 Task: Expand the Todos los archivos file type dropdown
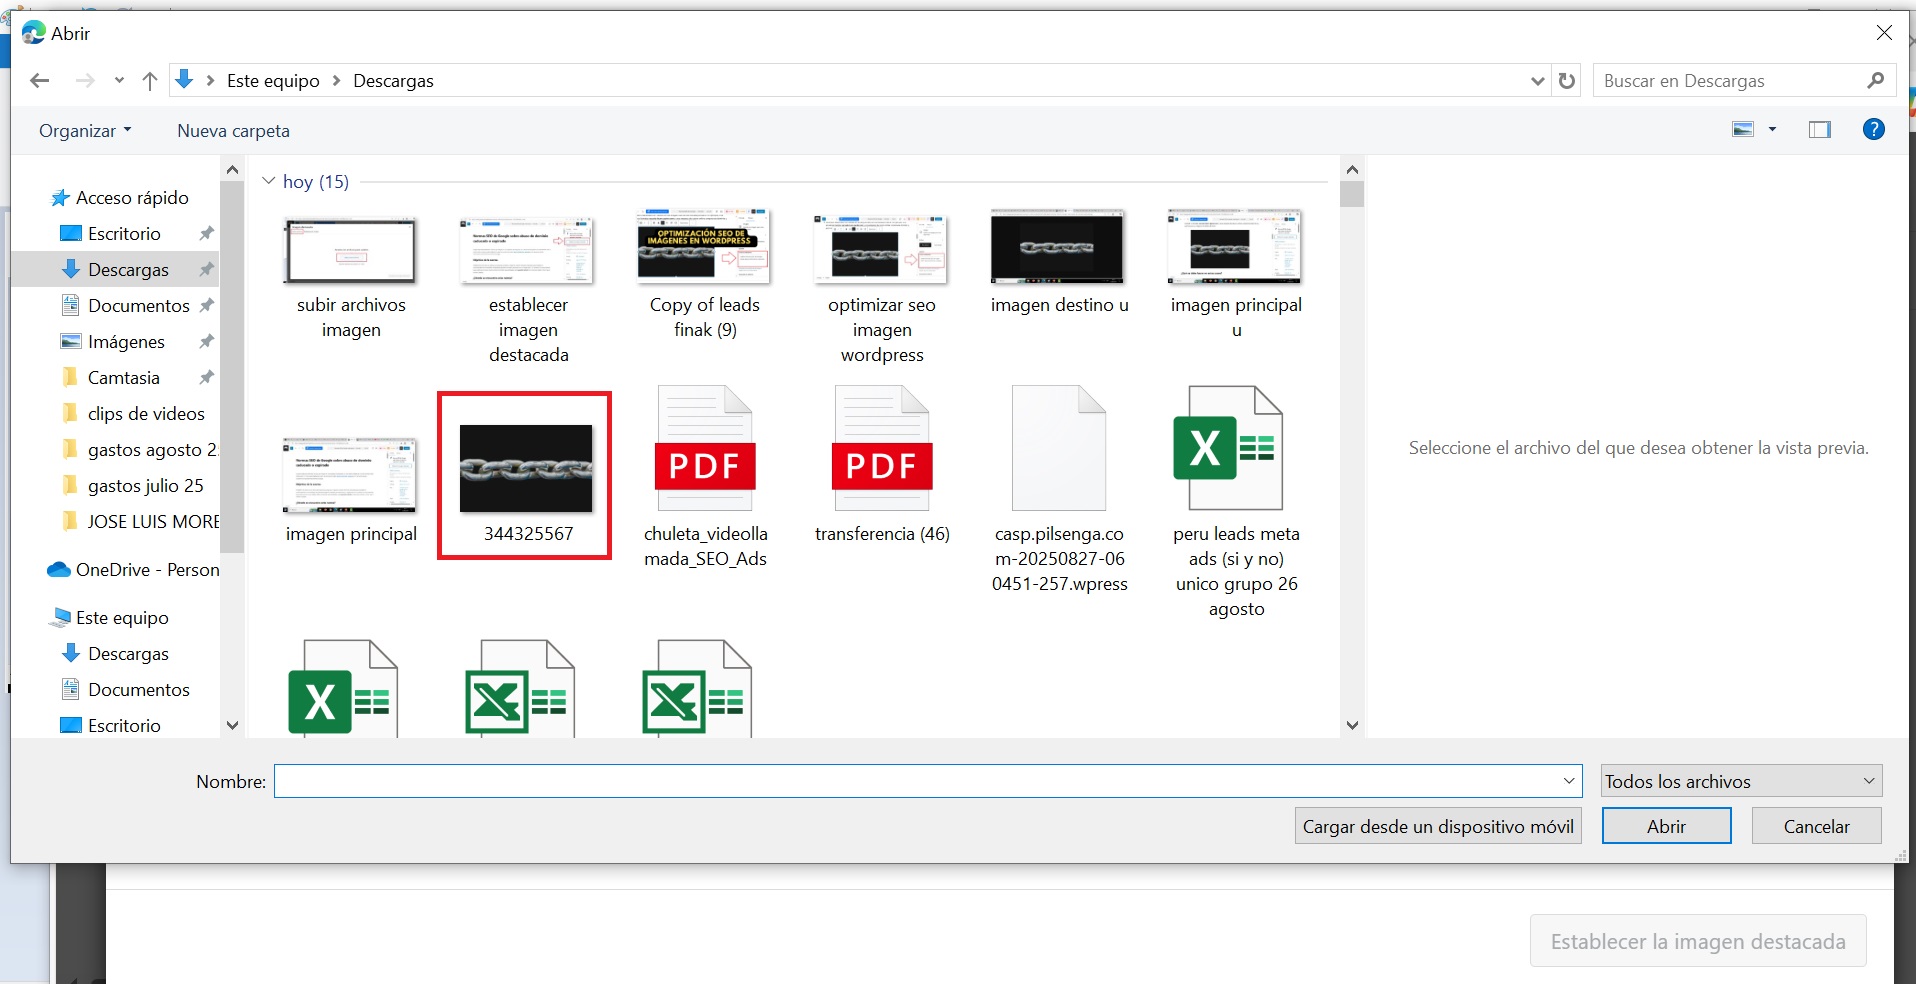pyautogui.click(x=1741, y=781)
